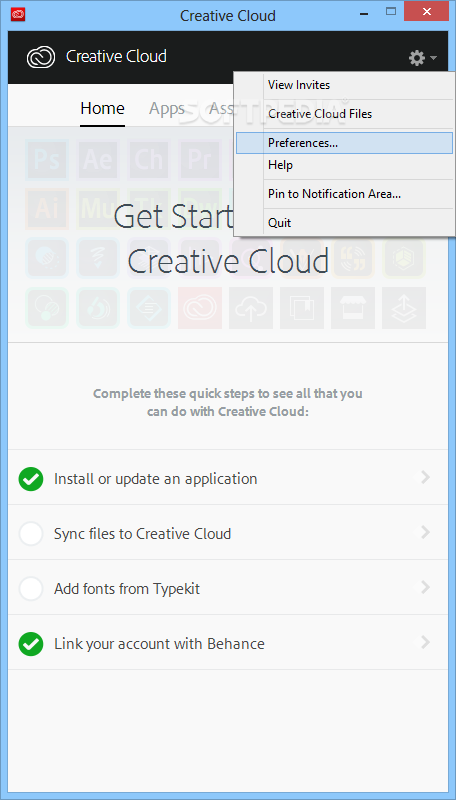Click the 'Creative Cloud' window title text

(x=227, y=15)
